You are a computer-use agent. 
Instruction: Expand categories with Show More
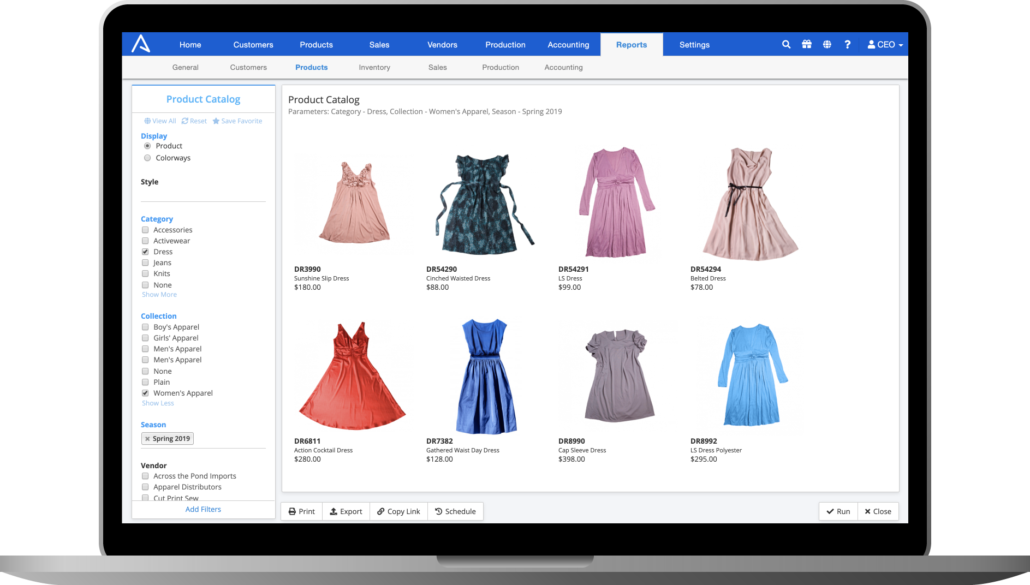tap(159, 295)
